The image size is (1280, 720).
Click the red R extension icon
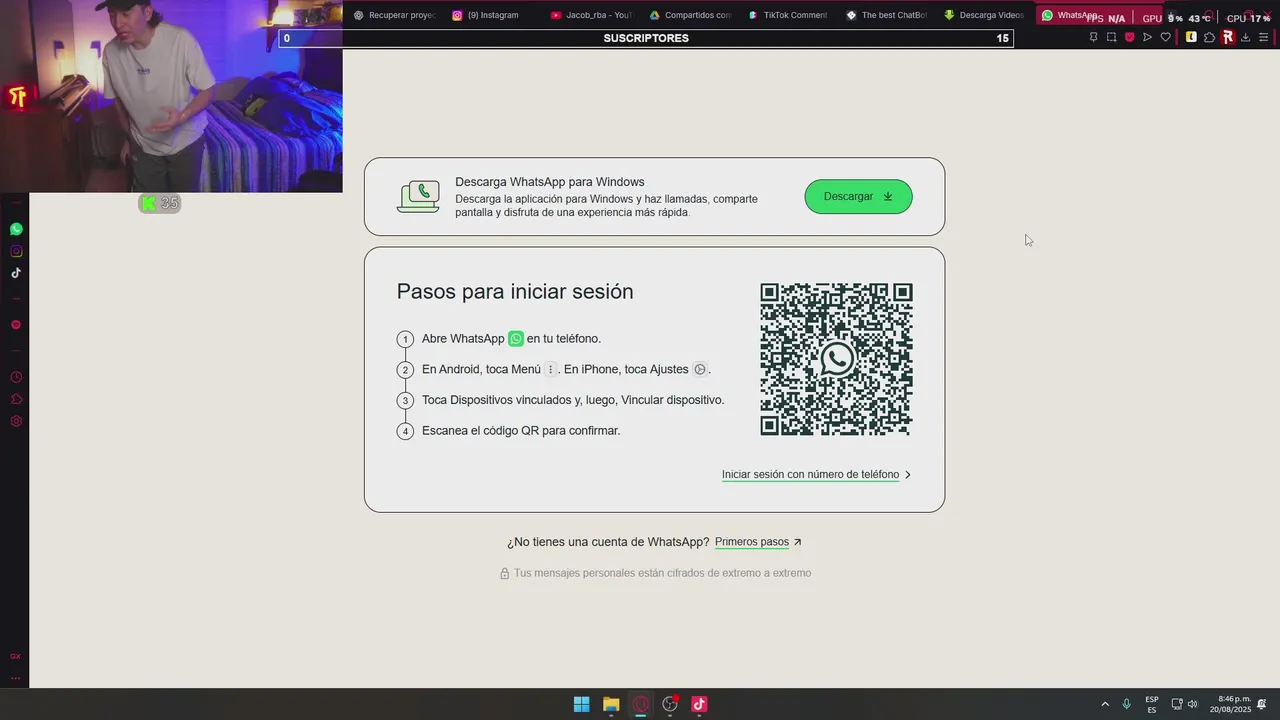click(x=1227, y=37)
